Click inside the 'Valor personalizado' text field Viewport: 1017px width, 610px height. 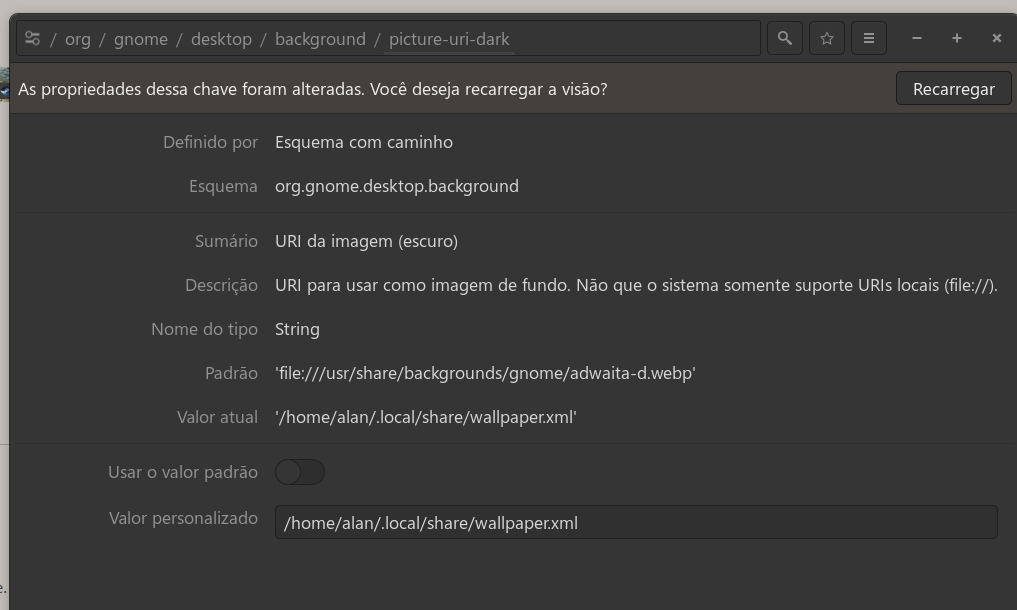[x=636, y=521]
